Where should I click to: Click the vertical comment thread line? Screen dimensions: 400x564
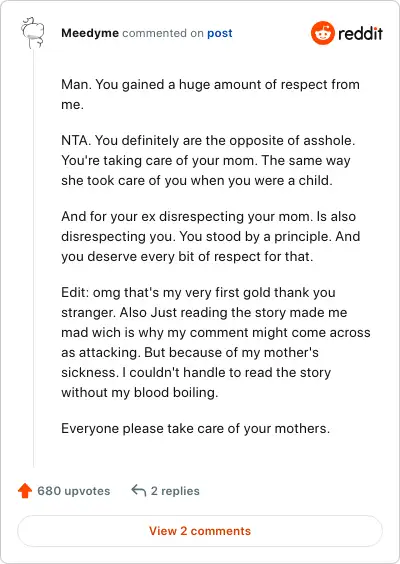click(x=33, y=258)
